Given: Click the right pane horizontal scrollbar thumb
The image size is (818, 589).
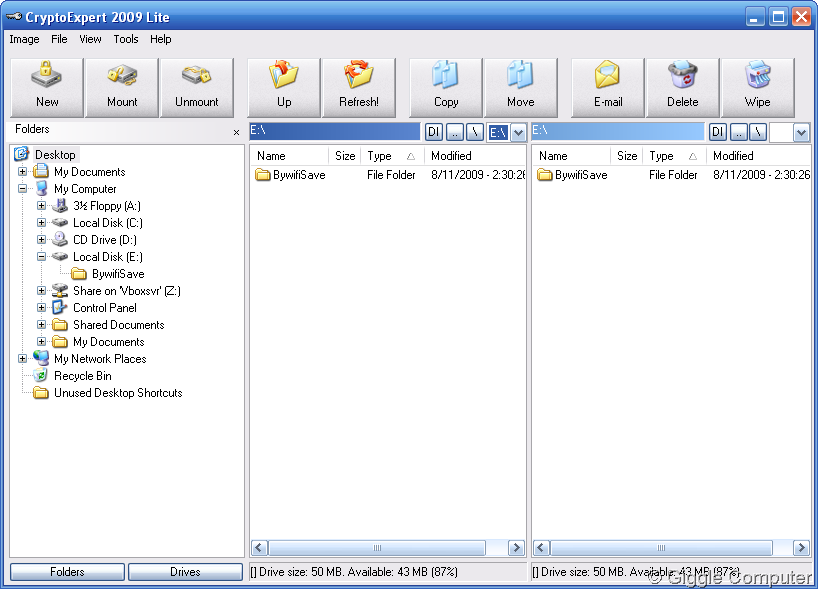Looking at the screenshot, I should pyautogui.click(x=661, y=548).
